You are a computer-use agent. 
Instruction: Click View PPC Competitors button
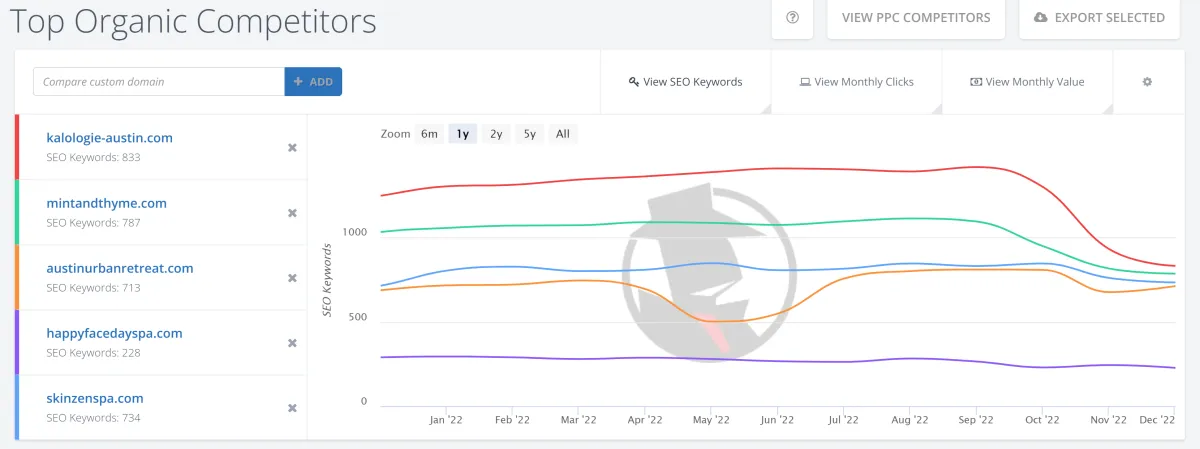[x=916, y=18]
